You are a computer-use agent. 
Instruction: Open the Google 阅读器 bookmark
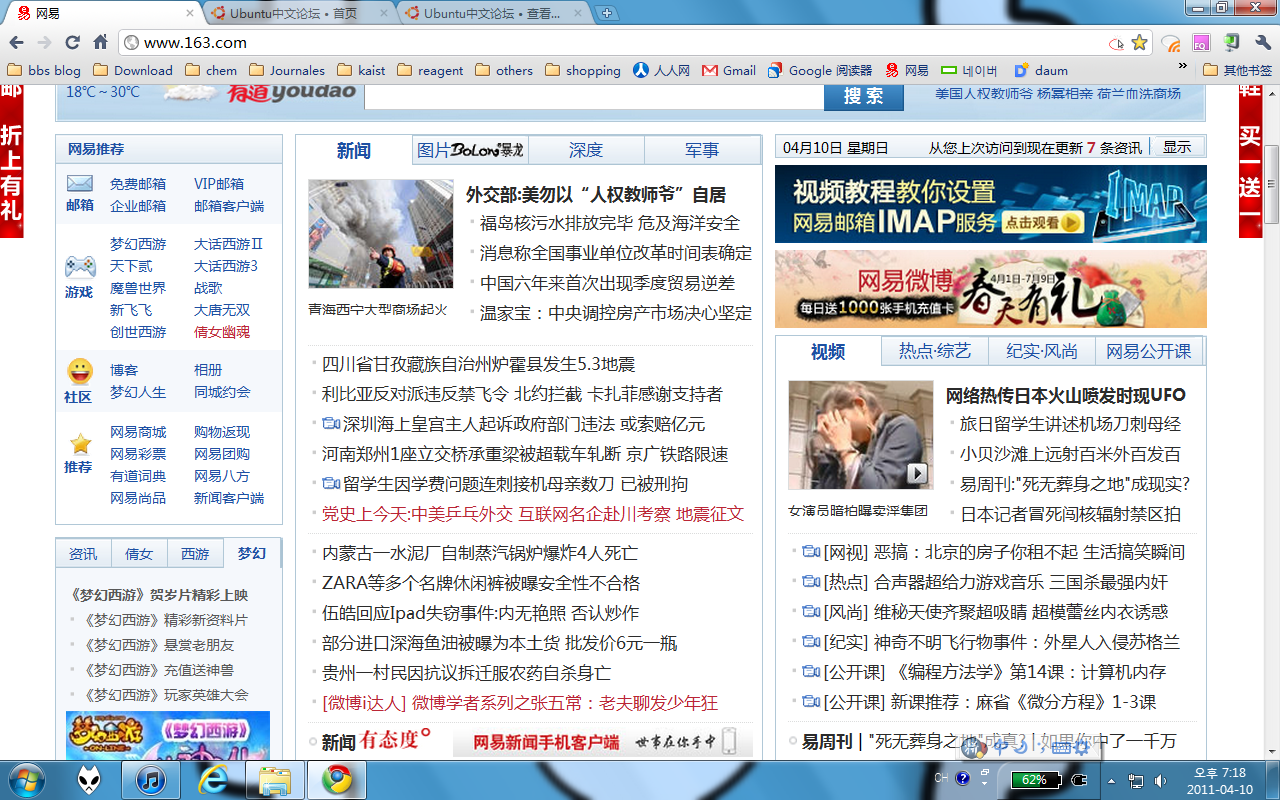click(820, 70)
